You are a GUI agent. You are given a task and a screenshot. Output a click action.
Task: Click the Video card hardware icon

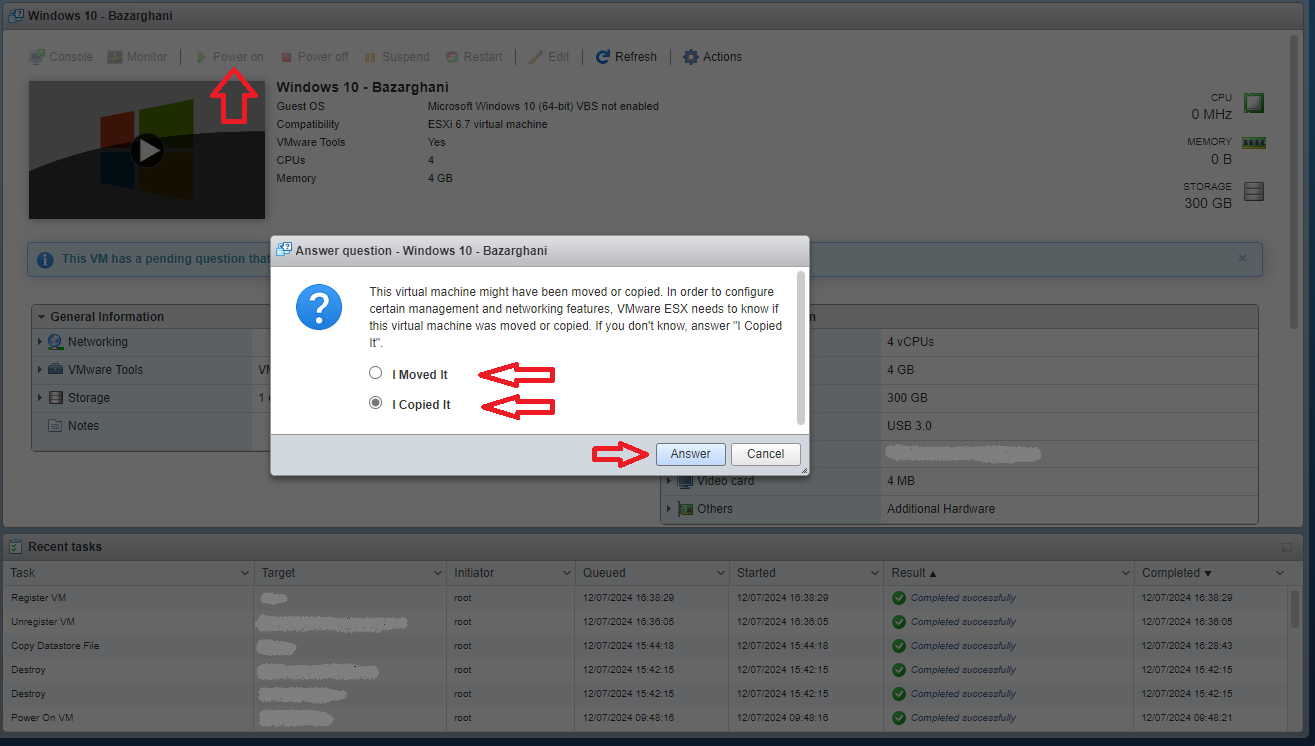click(x=685, y=481)
